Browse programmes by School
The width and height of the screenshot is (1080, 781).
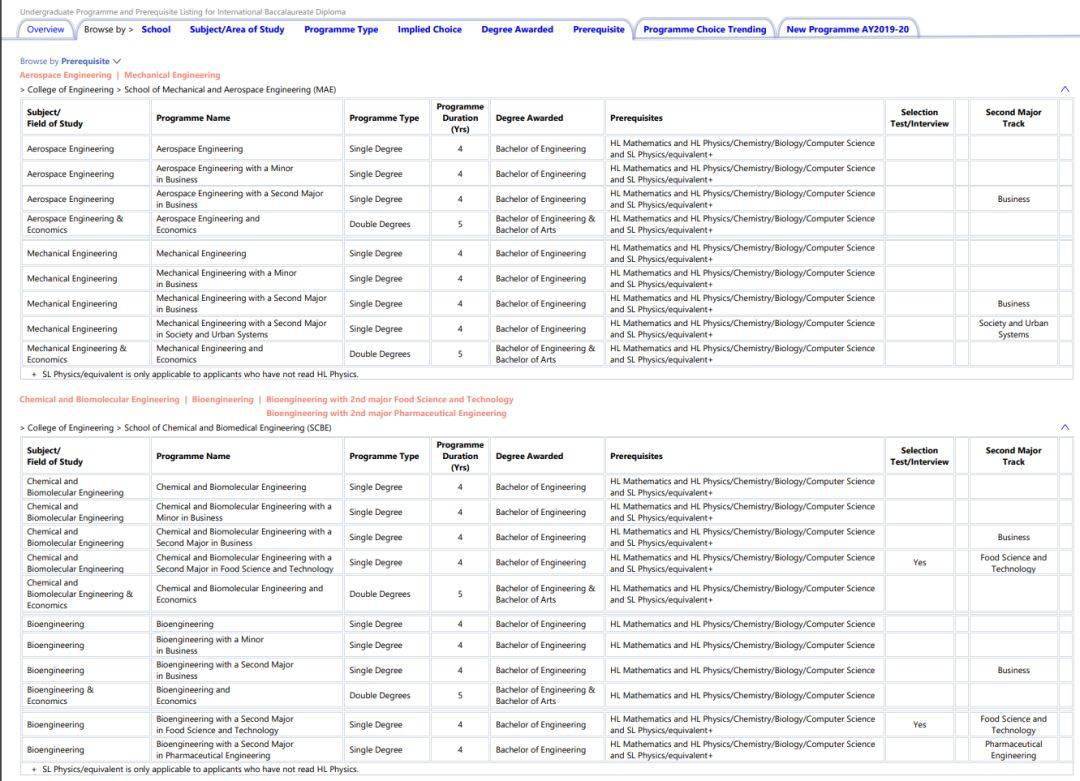156,29
